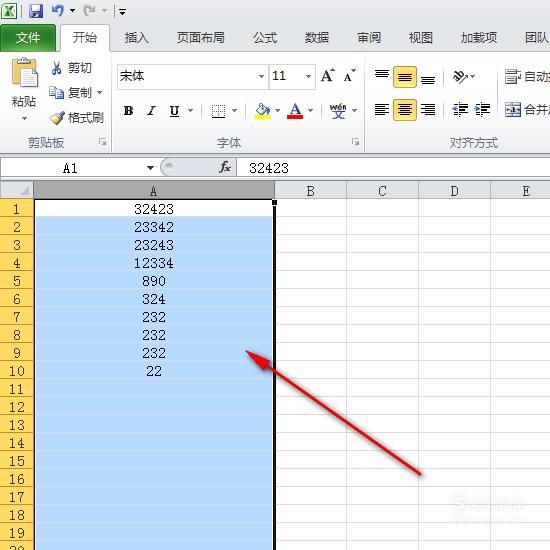Click the phonetic guide wén icon

(x=338, y=111)
